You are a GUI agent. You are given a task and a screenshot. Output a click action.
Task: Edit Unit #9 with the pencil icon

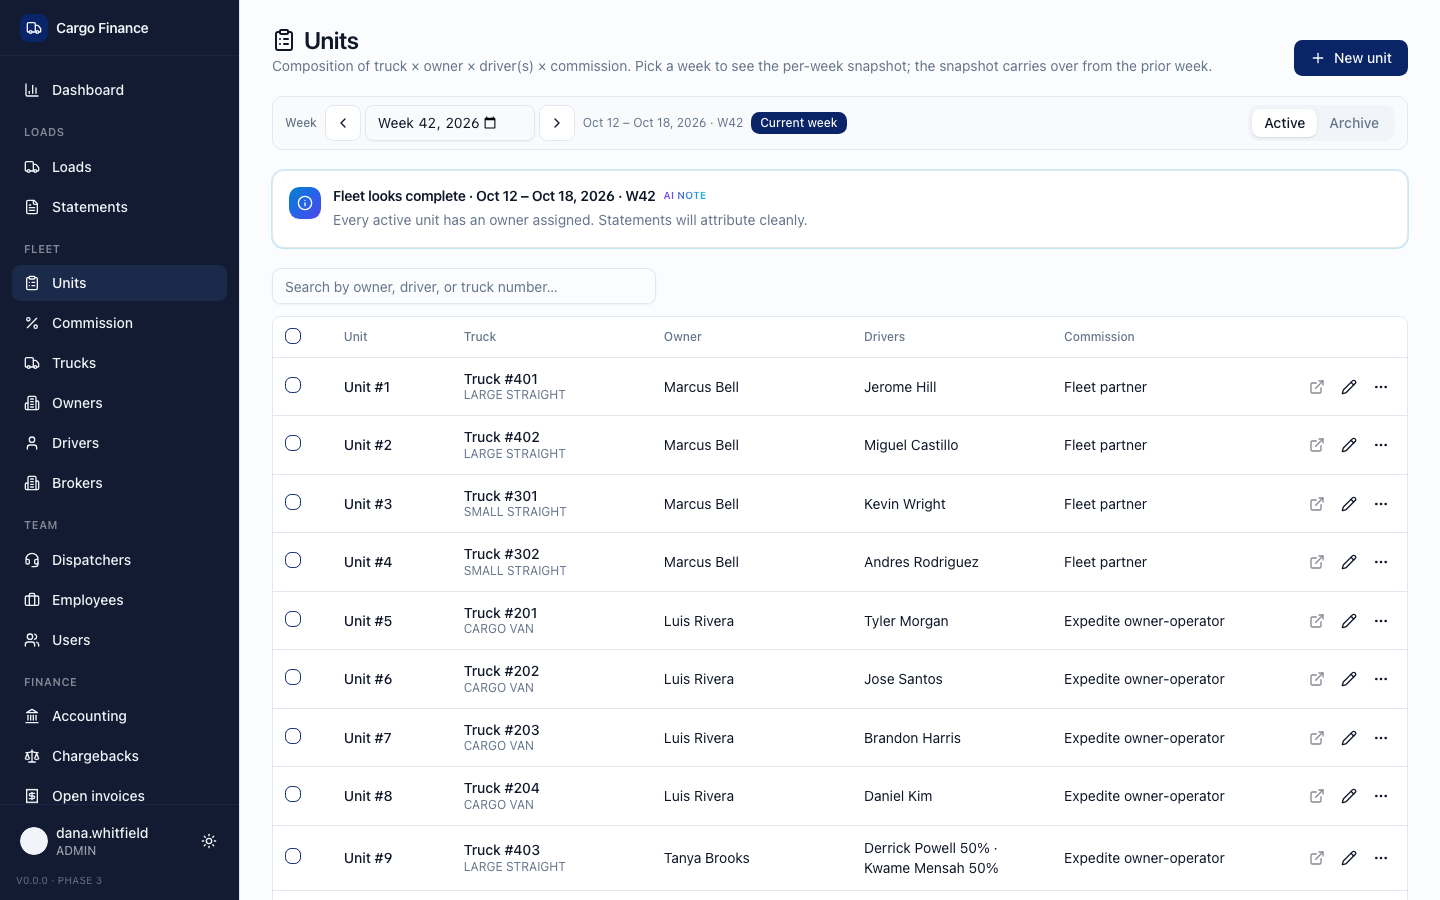click(x=1349, y=858)
